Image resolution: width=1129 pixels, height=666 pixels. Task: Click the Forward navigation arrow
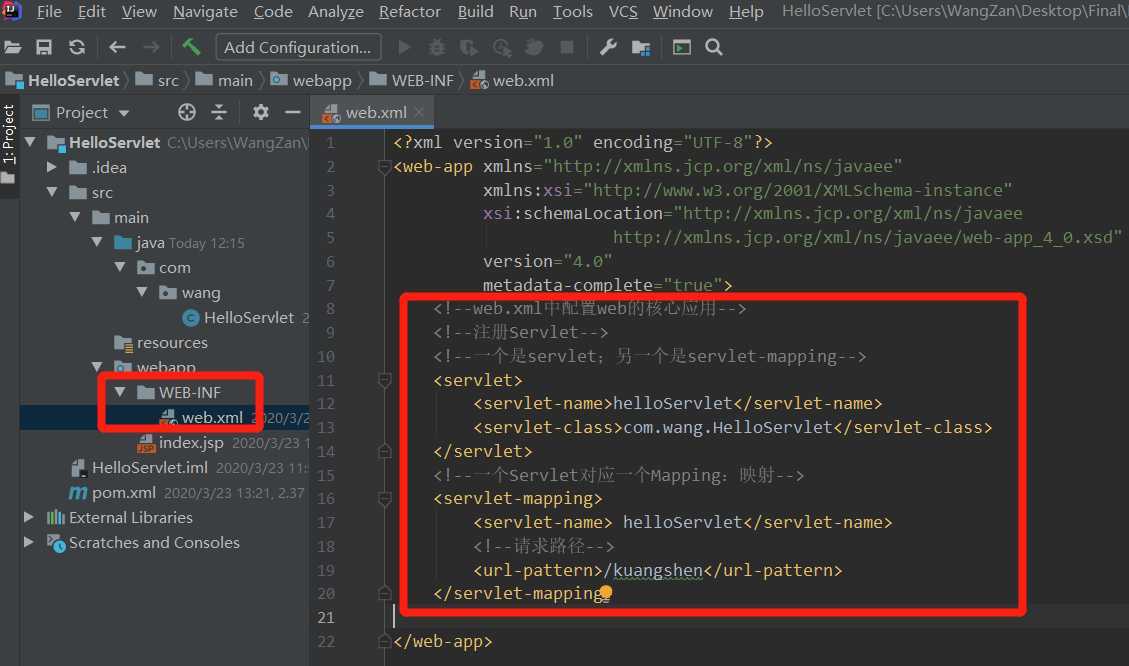coord(150,48)
